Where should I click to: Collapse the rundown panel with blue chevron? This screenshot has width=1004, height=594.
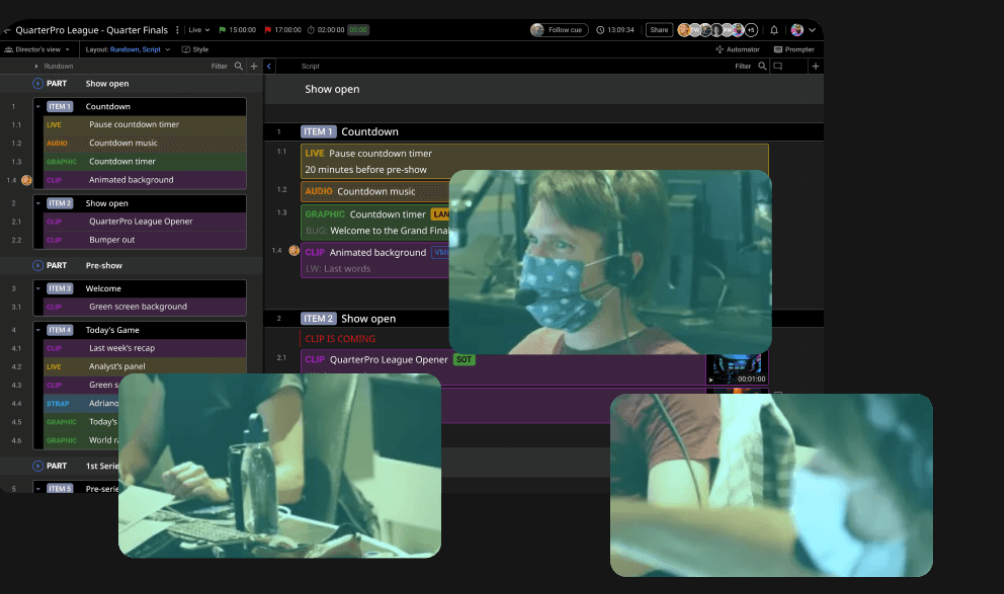269,66
